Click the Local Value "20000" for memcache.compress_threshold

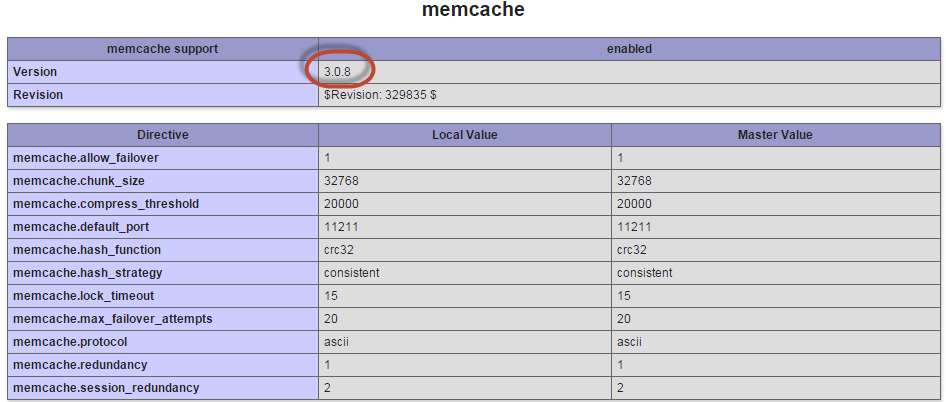[341, 204]
